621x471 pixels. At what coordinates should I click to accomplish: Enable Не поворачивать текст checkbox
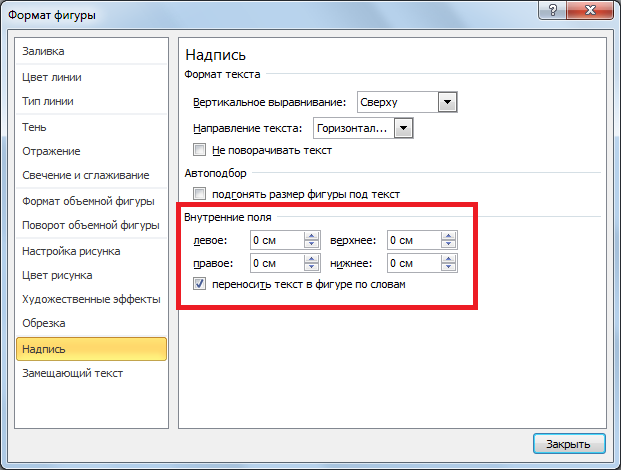coord(199,150)
